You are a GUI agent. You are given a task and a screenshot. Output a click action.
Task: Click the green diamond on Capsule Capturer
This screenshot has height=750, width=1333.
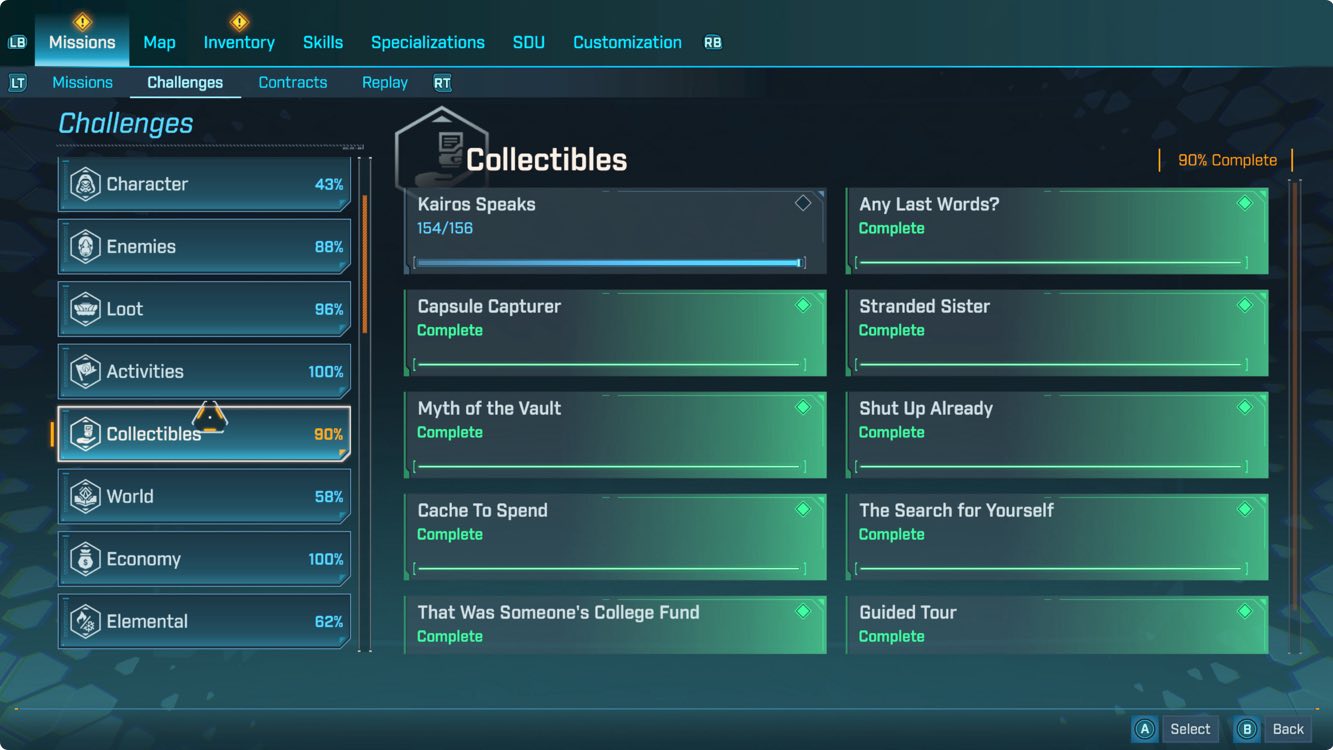coord(803,305)
